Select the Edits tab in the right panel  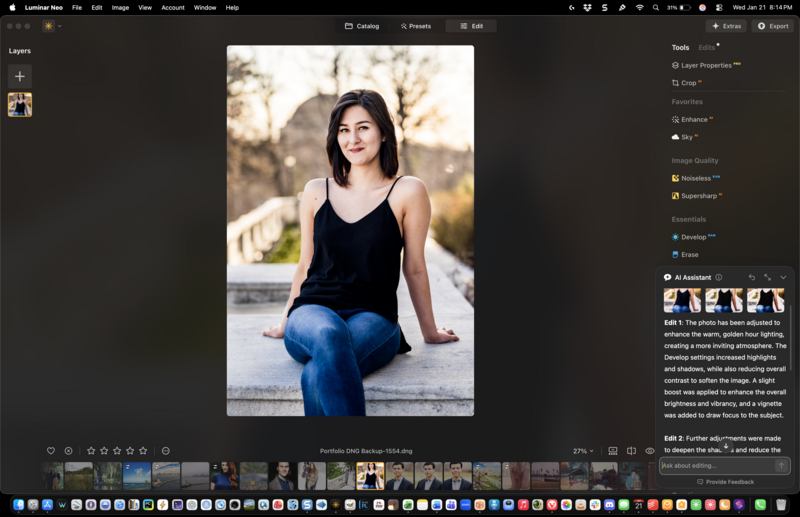707,47
